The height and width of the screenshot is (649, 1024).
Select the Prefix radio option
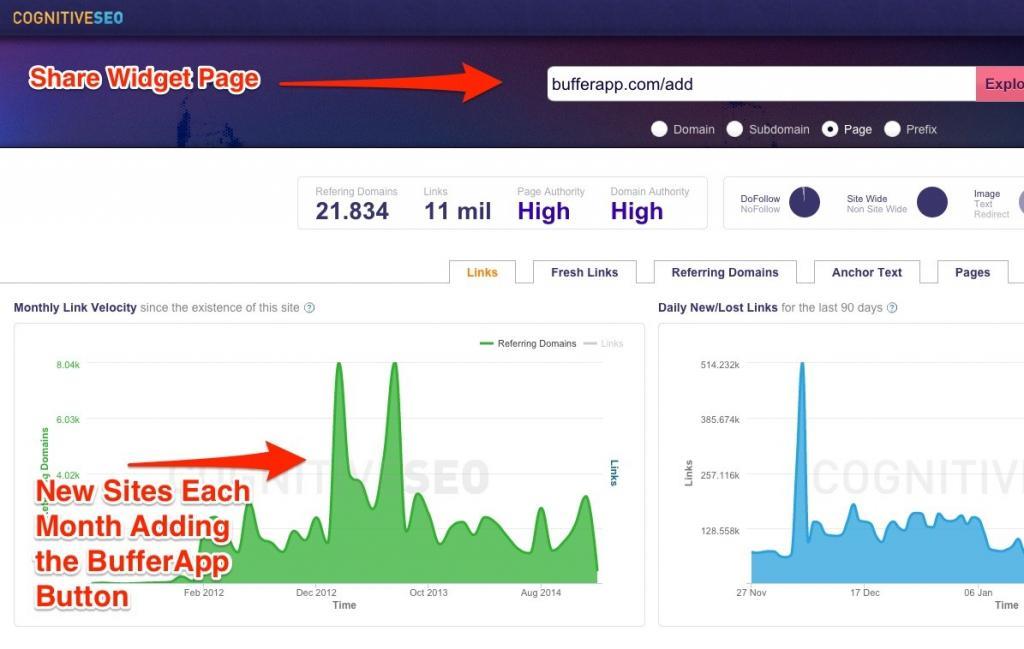(892, 129)
